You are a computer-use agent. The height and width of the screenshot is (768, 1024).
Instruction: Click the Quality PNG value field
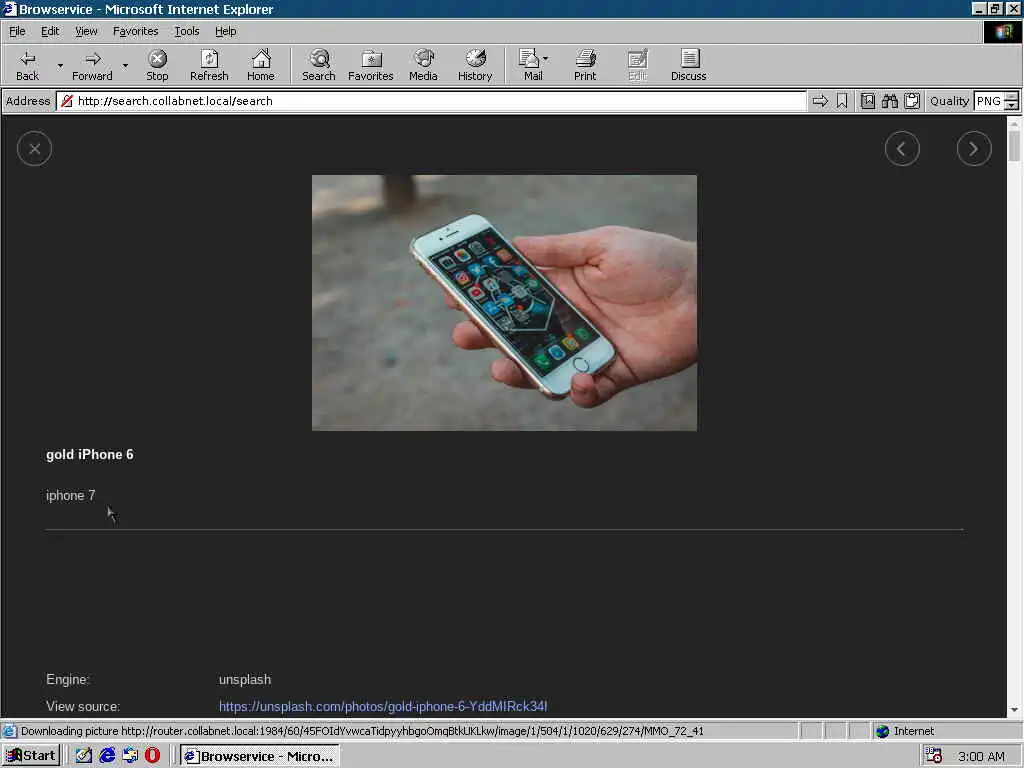point(989,101)
